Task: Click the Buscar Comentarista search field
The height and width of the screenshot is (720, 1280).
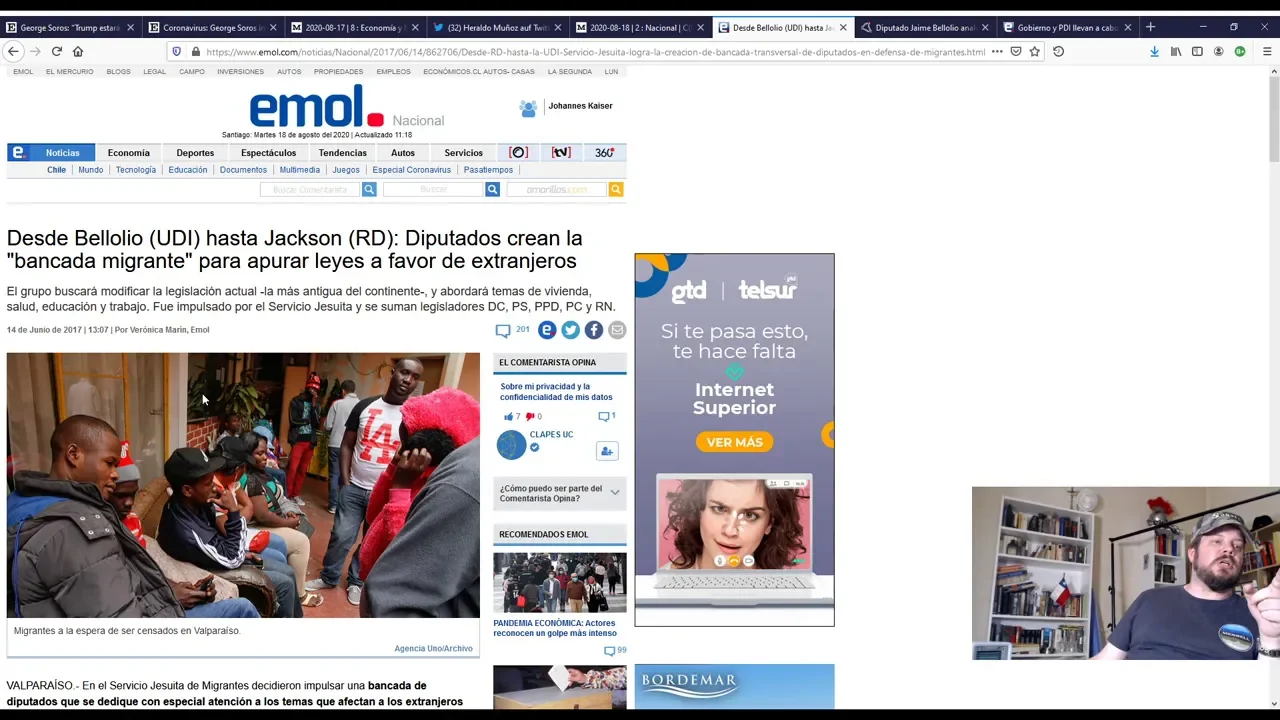Action: (310, 189)
